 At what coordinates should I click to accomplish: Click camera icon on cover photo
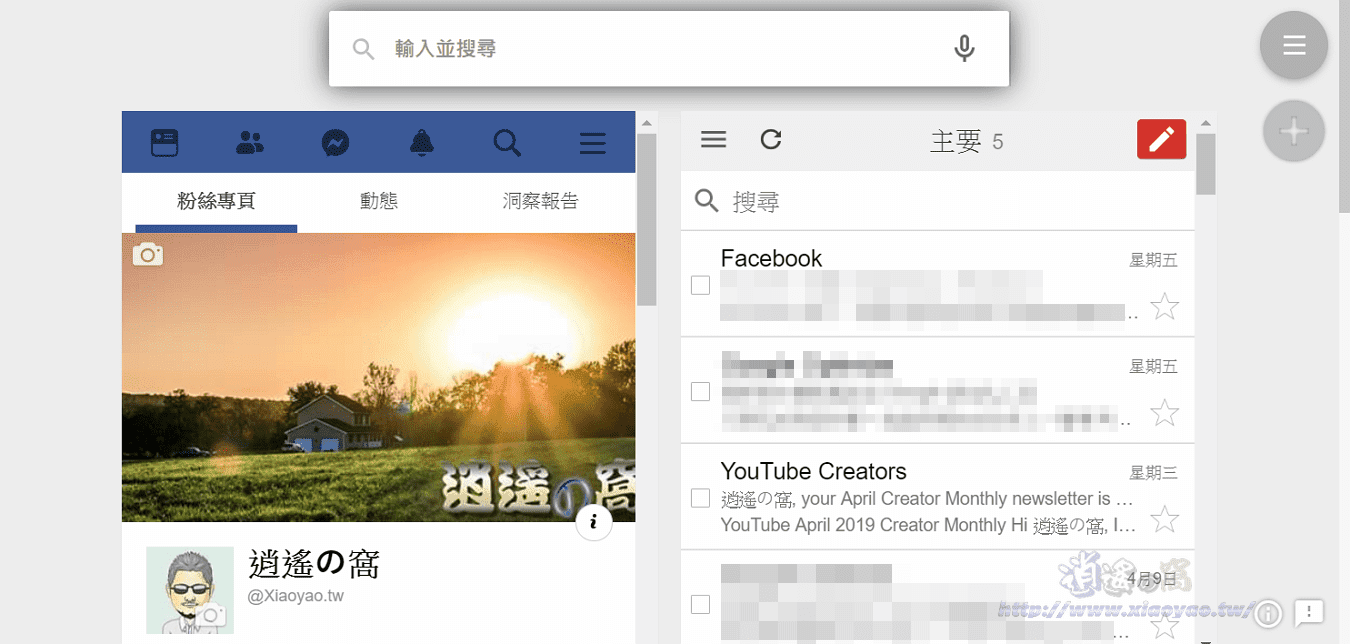[147, 254]
